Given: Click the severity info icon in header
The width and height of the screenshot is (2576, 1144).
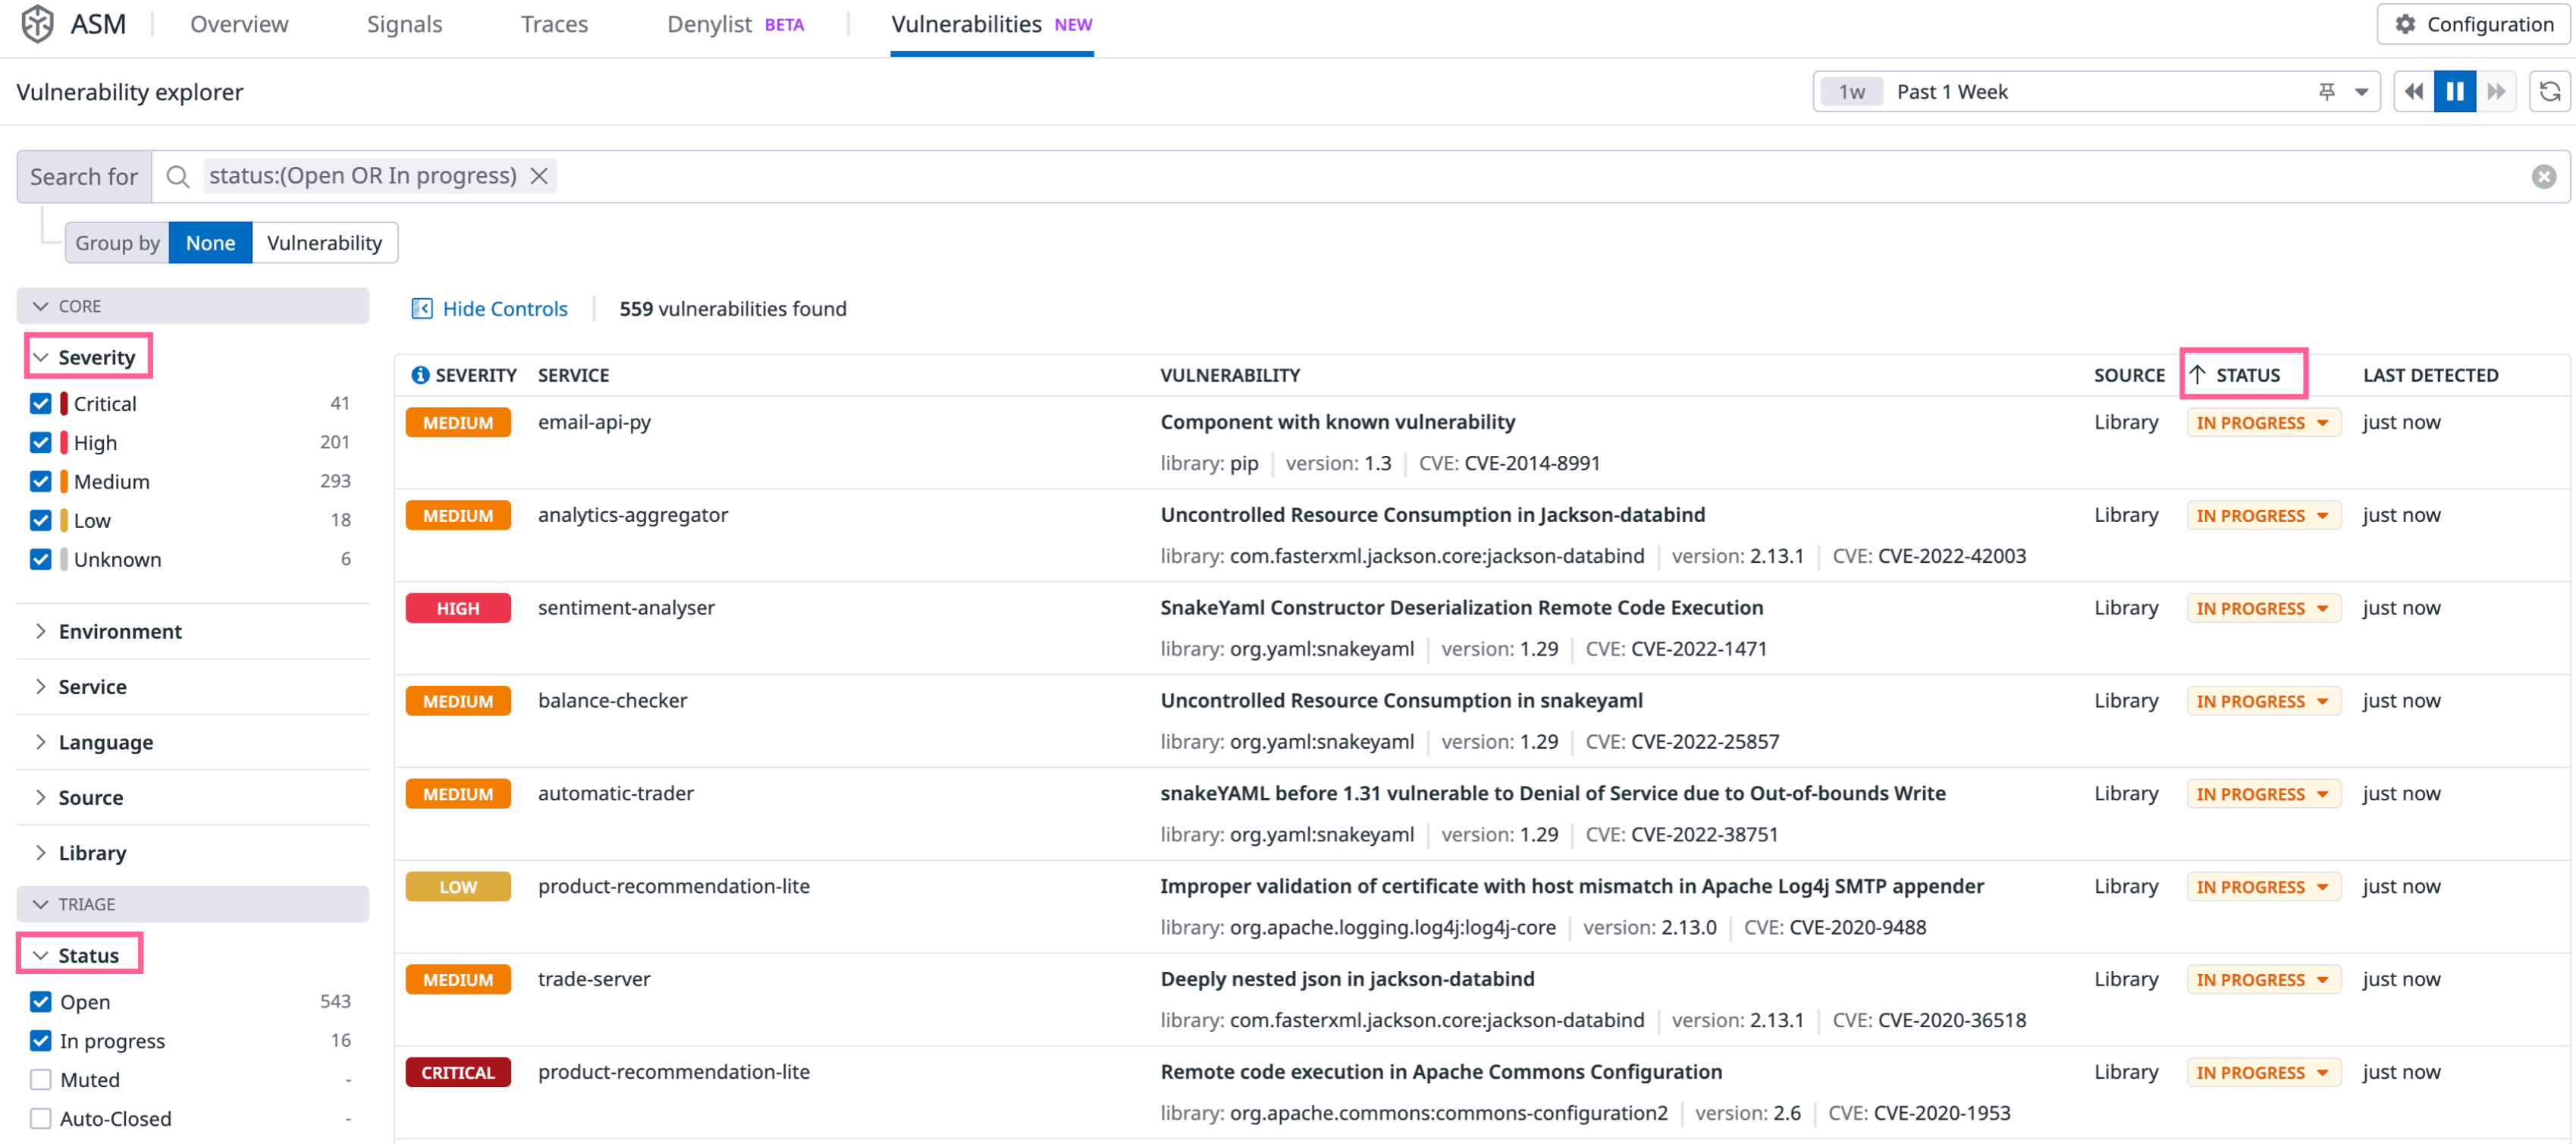Looking at the screenshot, I should [420, 375].
